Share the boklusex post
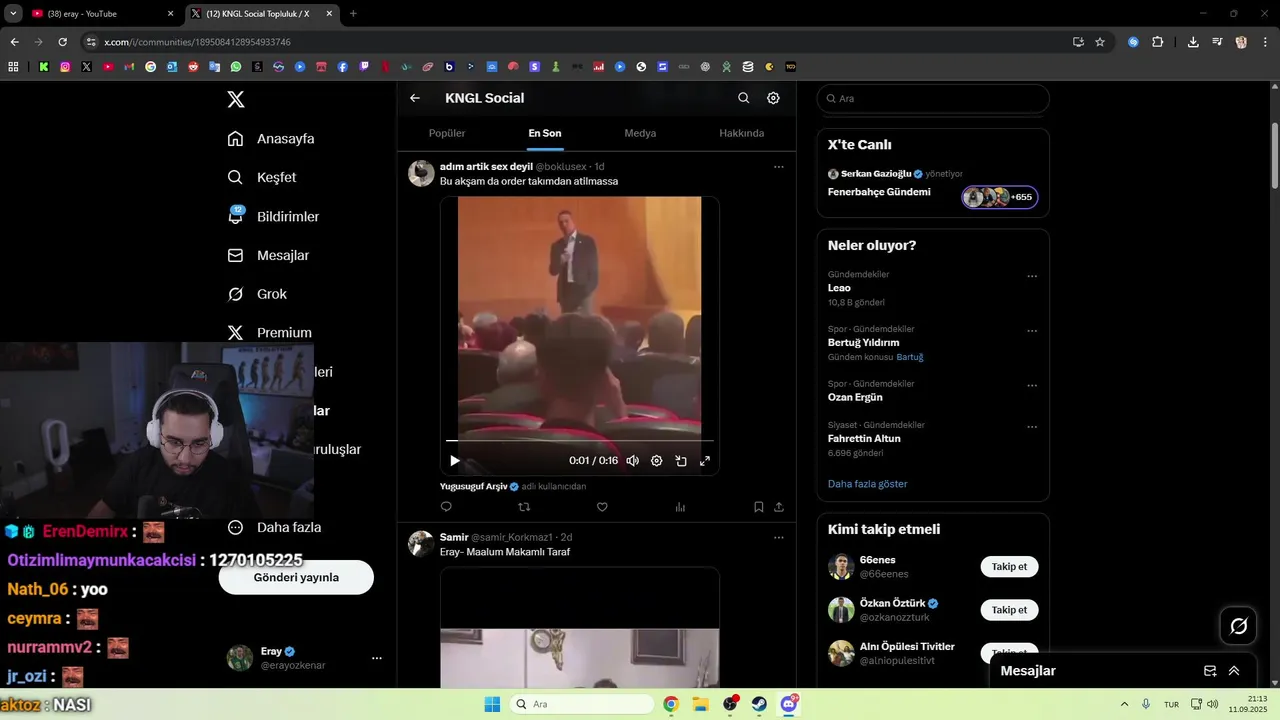1280x720 pixels. pyautogui.click(x=779, y=507)
